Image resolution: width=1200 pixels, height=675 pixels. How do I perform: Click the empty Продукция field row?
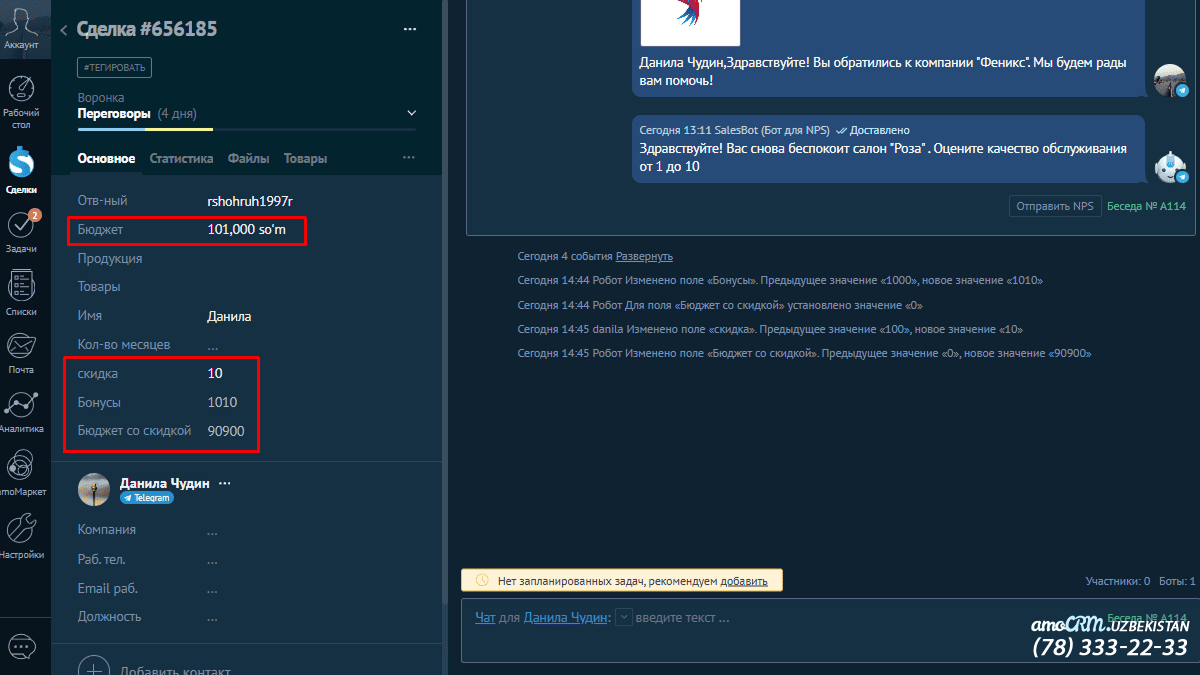click(247, 258)
